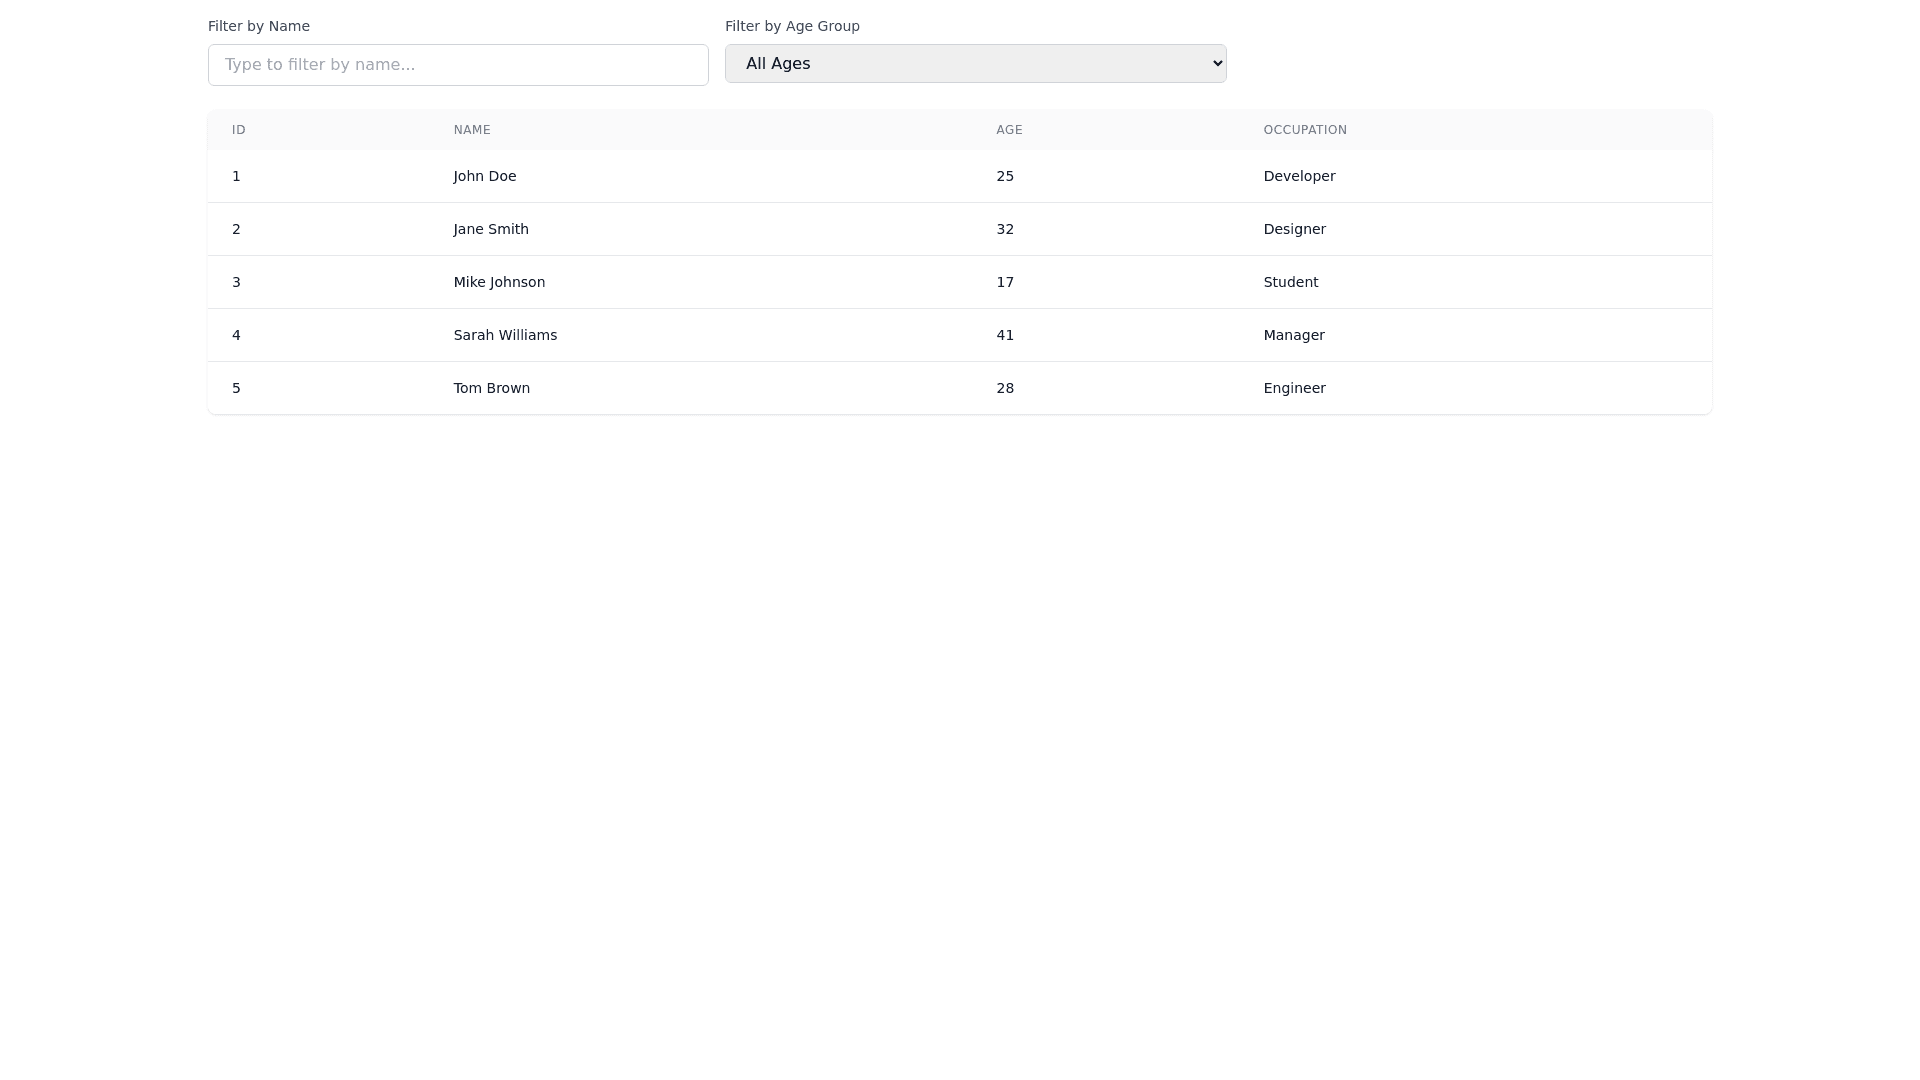The image size is (1920, 1080).
Task: Select the Sarah Williams name cell
Action: (505, 335)
